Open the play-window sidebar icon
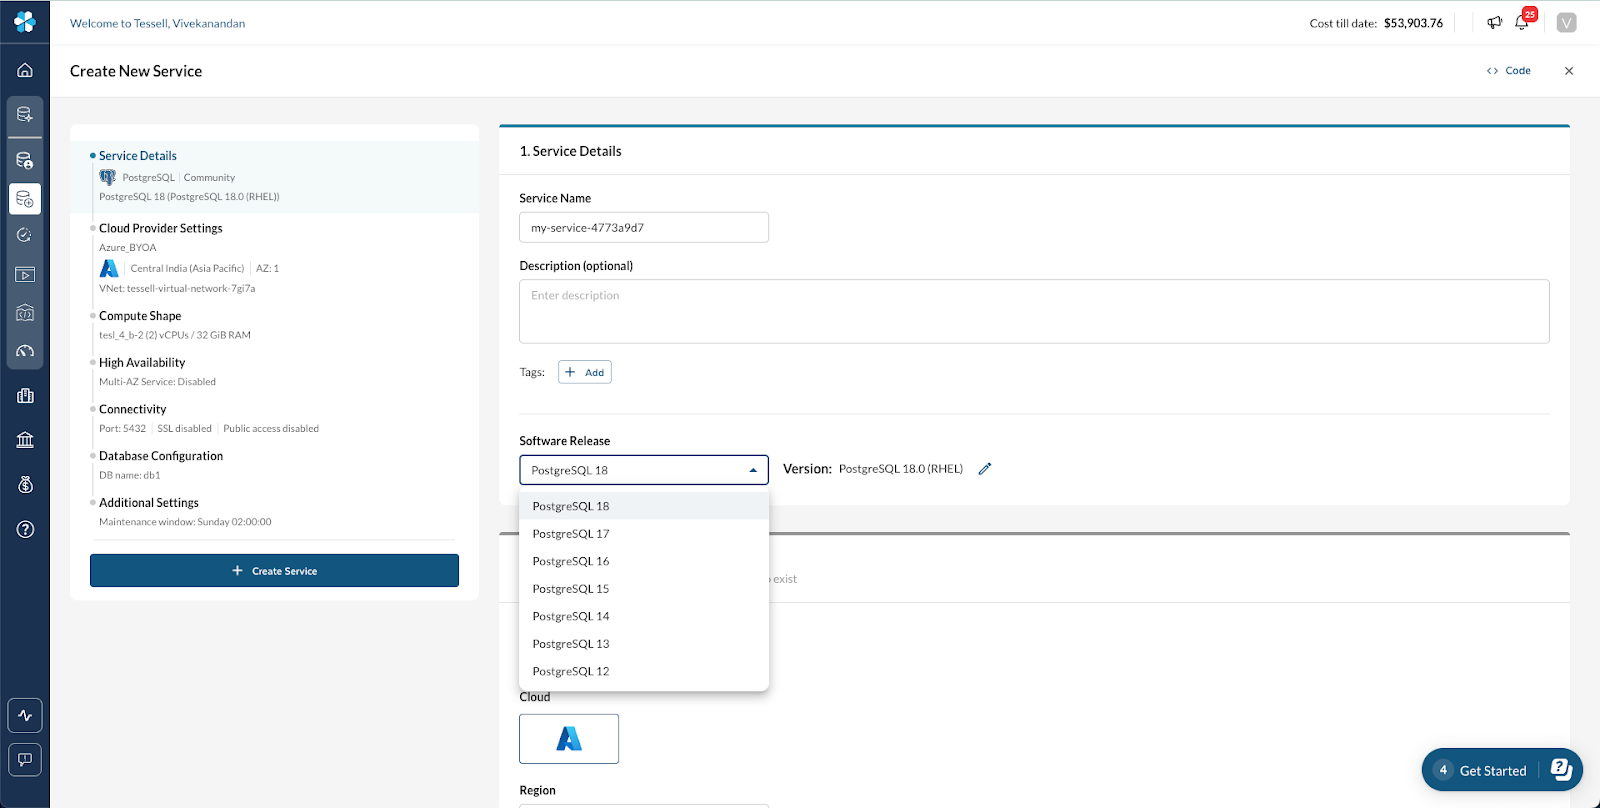This screenshot has width=1600, height=808. (25, 274)
